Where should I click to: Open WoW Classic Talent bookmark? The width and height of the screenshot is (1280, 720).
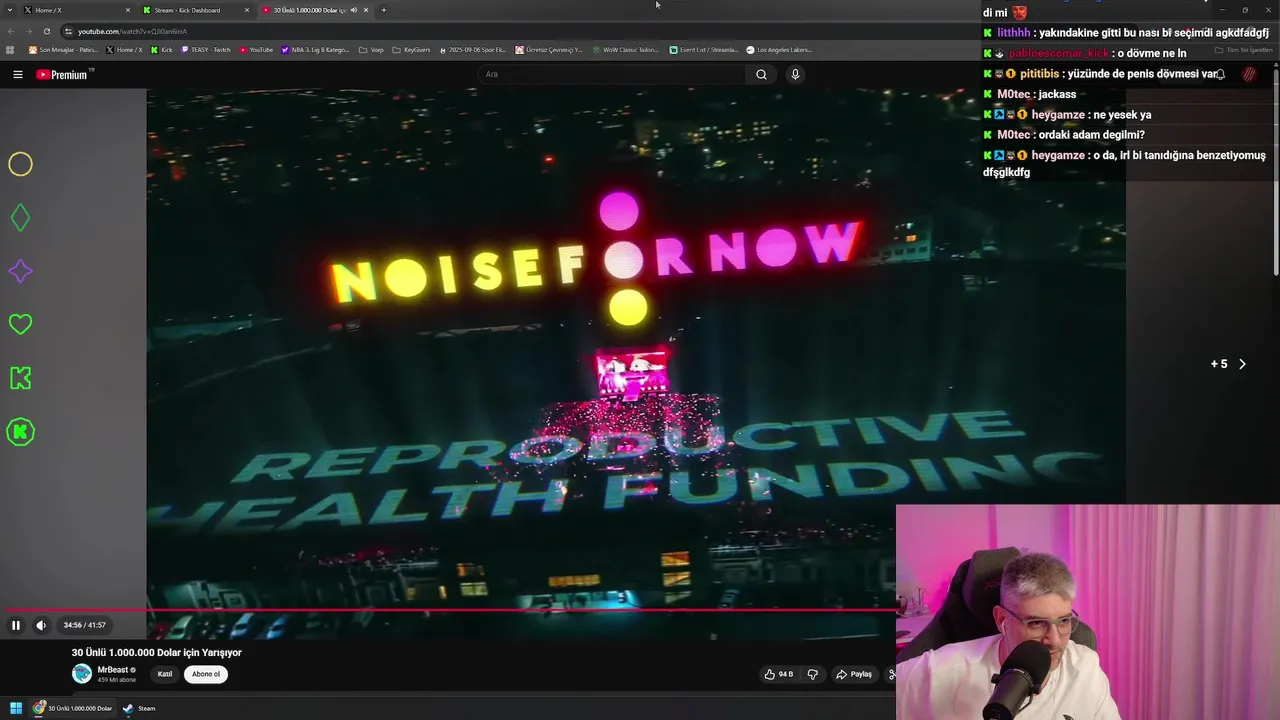click(625, 50)
